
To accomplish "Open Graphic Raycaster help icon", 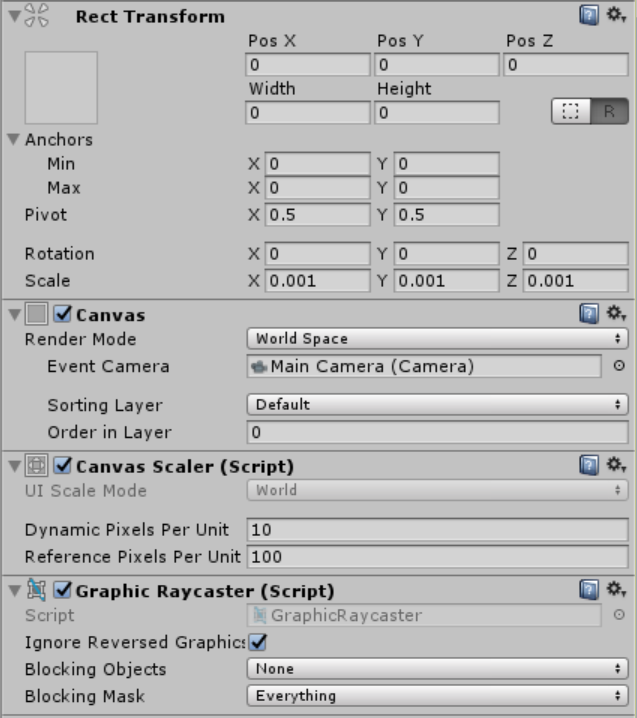I will (589, 590).
